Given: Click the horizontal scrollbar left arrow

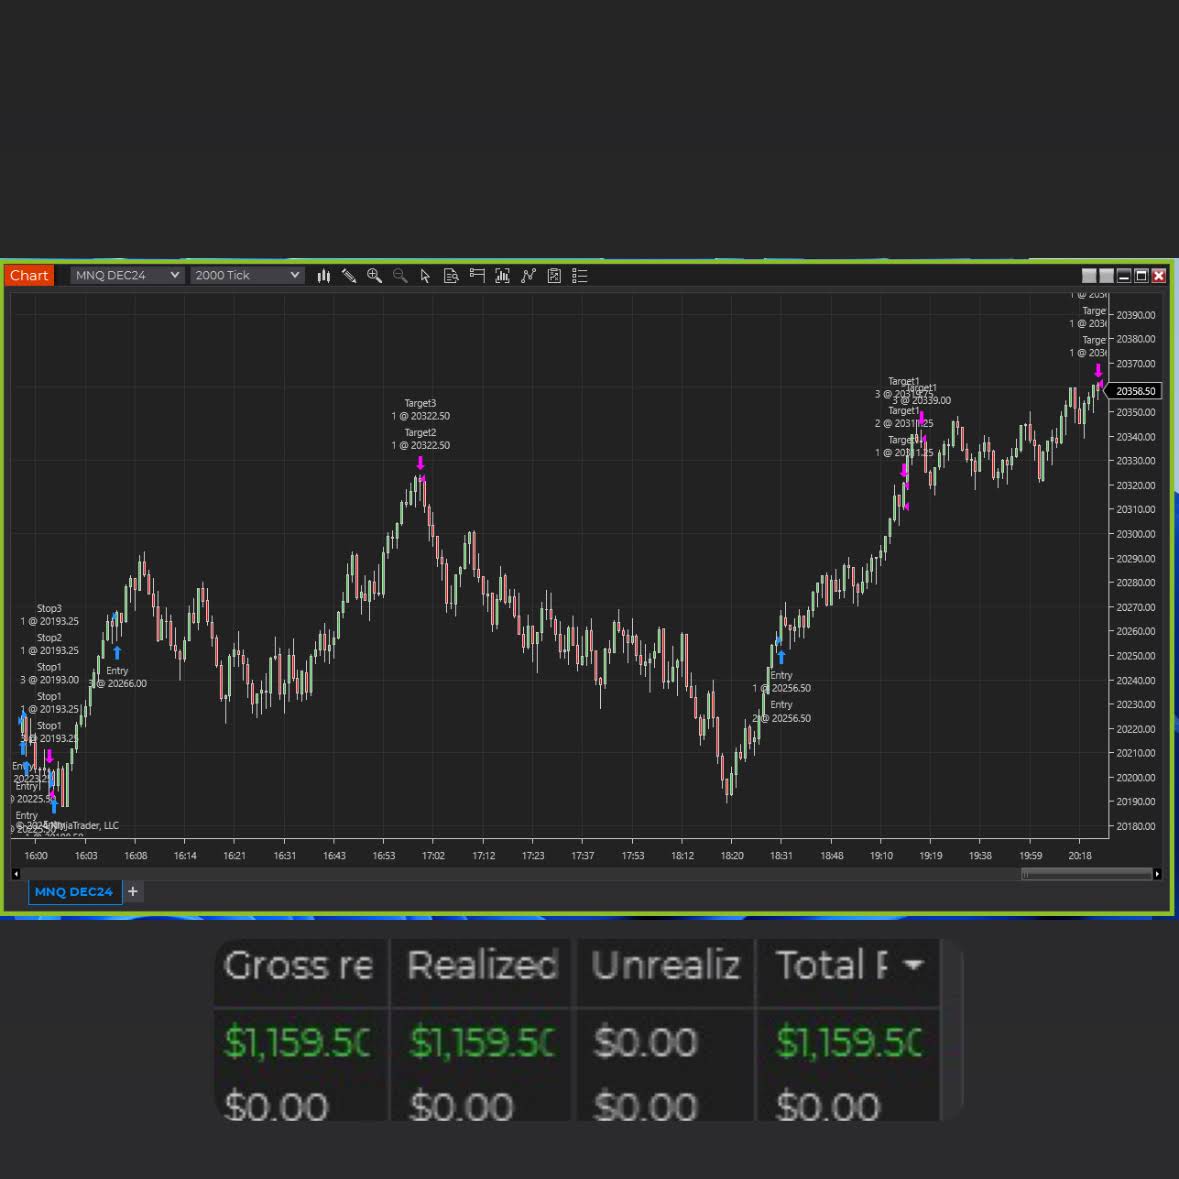Looking at the screenshot, I should point(16,874).
